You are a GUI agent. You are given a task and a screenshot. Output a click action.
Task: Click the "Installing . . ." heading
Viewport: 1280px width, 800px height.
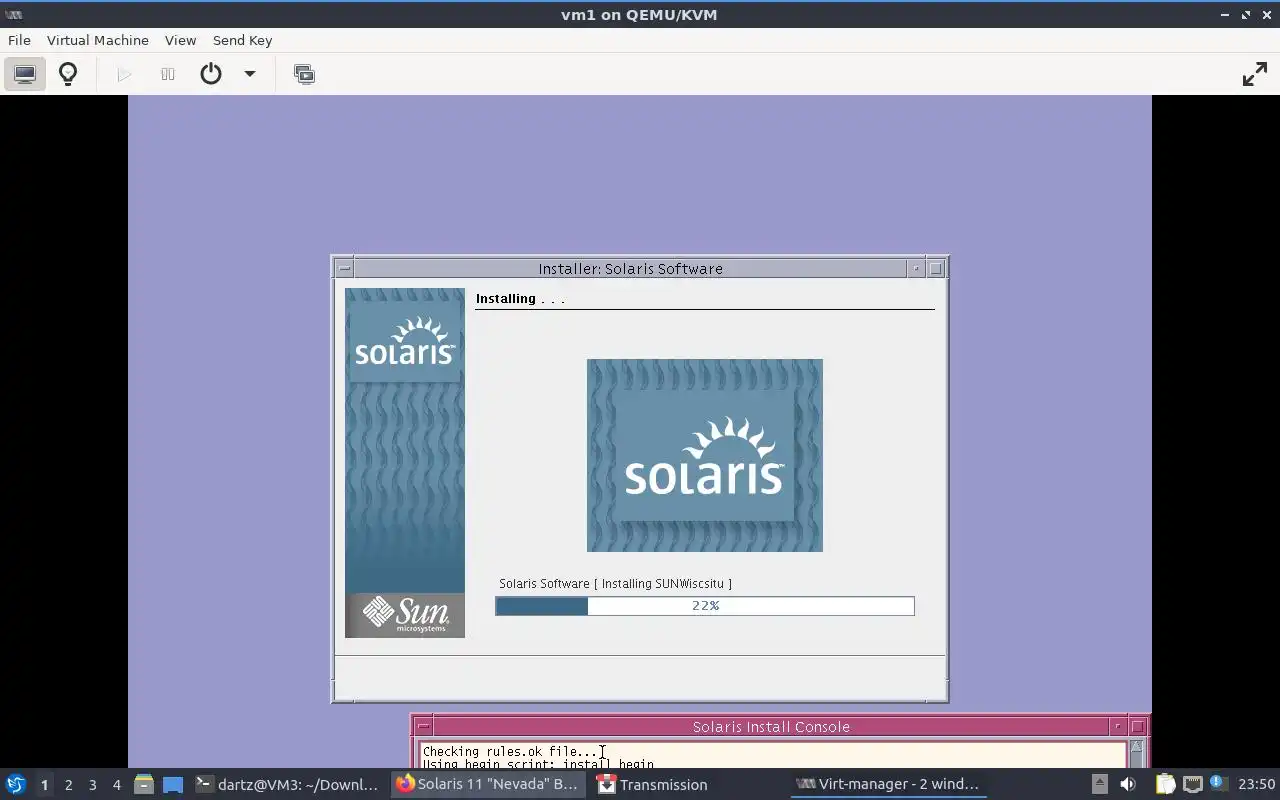pos(520,298)
